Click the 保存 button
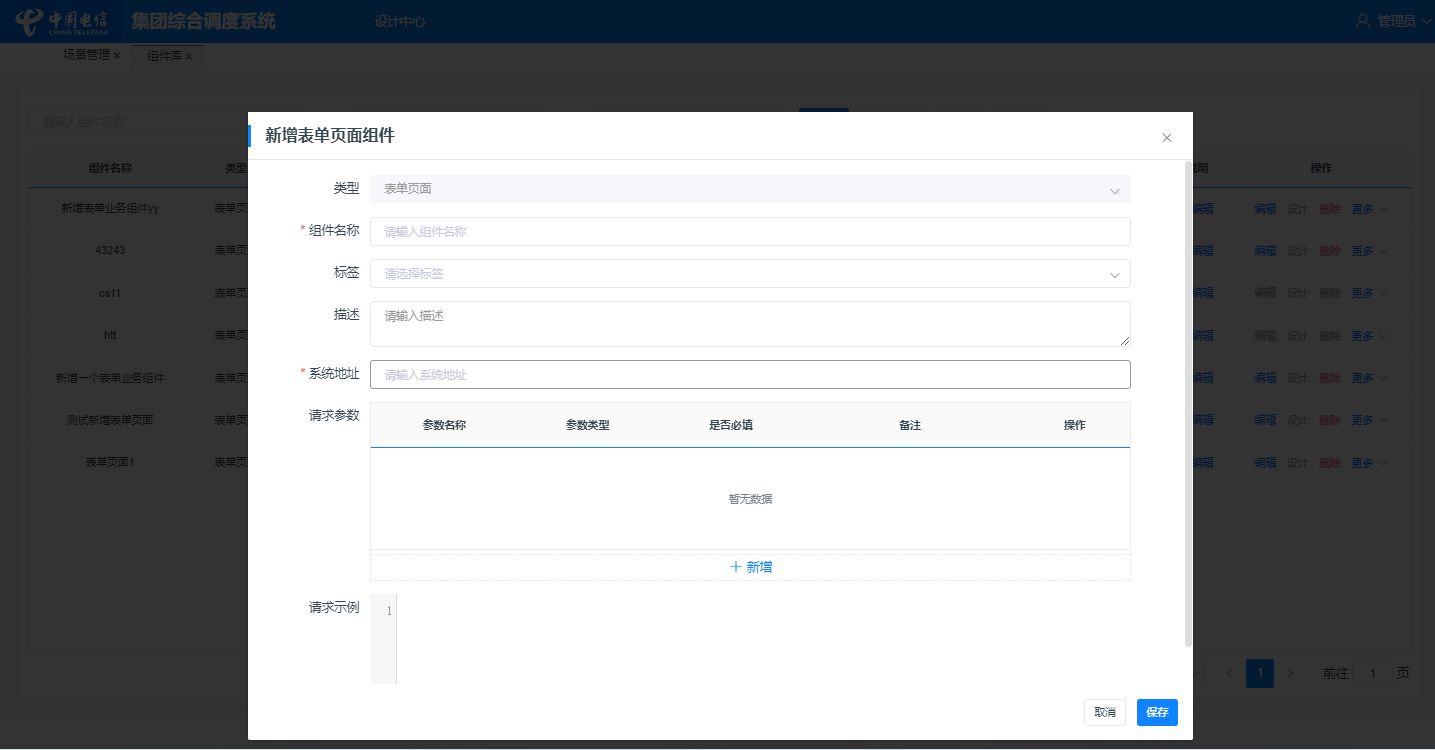1435x750 pixels. [x=1157, y=712]
